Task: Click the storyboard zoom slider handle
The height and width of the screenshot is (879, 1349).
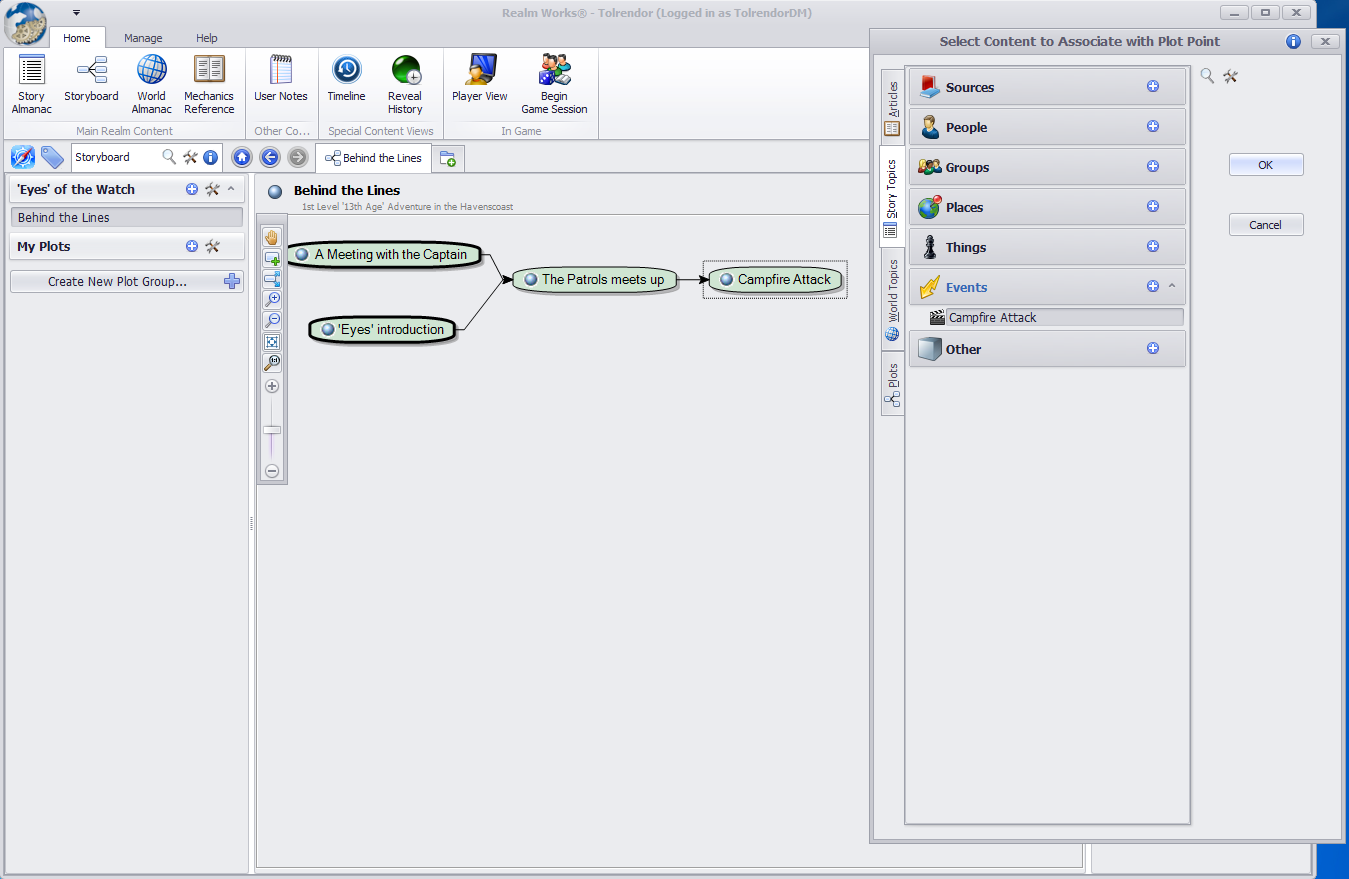Action: pos(272,430)
